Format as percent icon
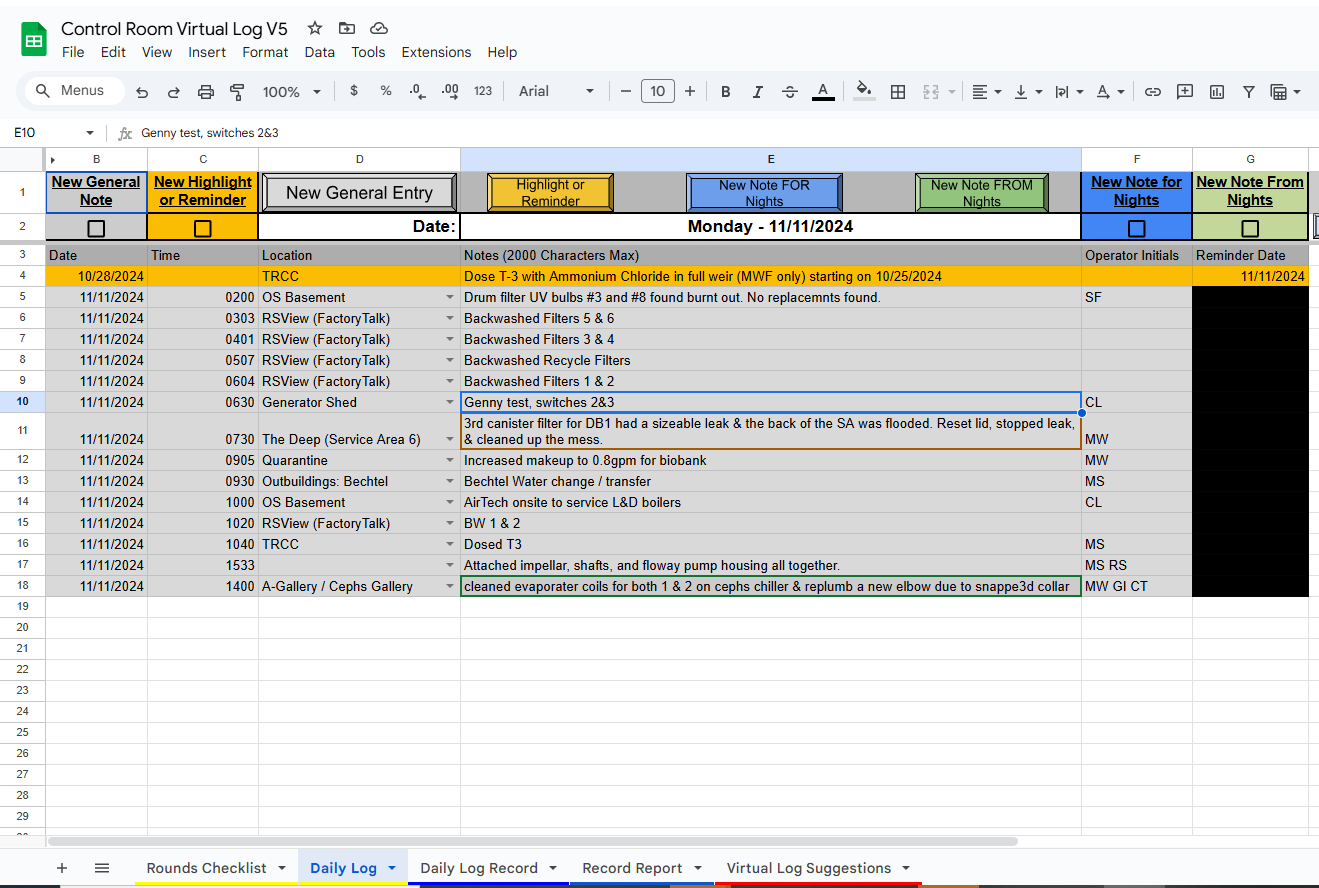 [x=386, y=91]
